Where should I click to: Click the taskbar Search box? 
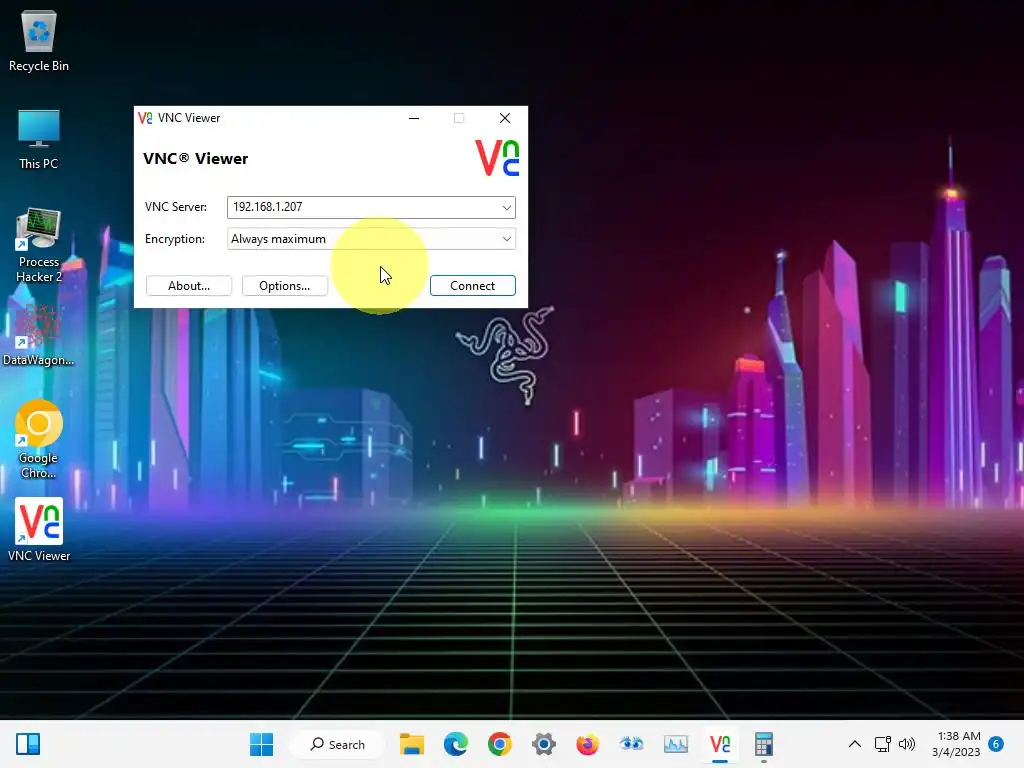pos(338,744)
